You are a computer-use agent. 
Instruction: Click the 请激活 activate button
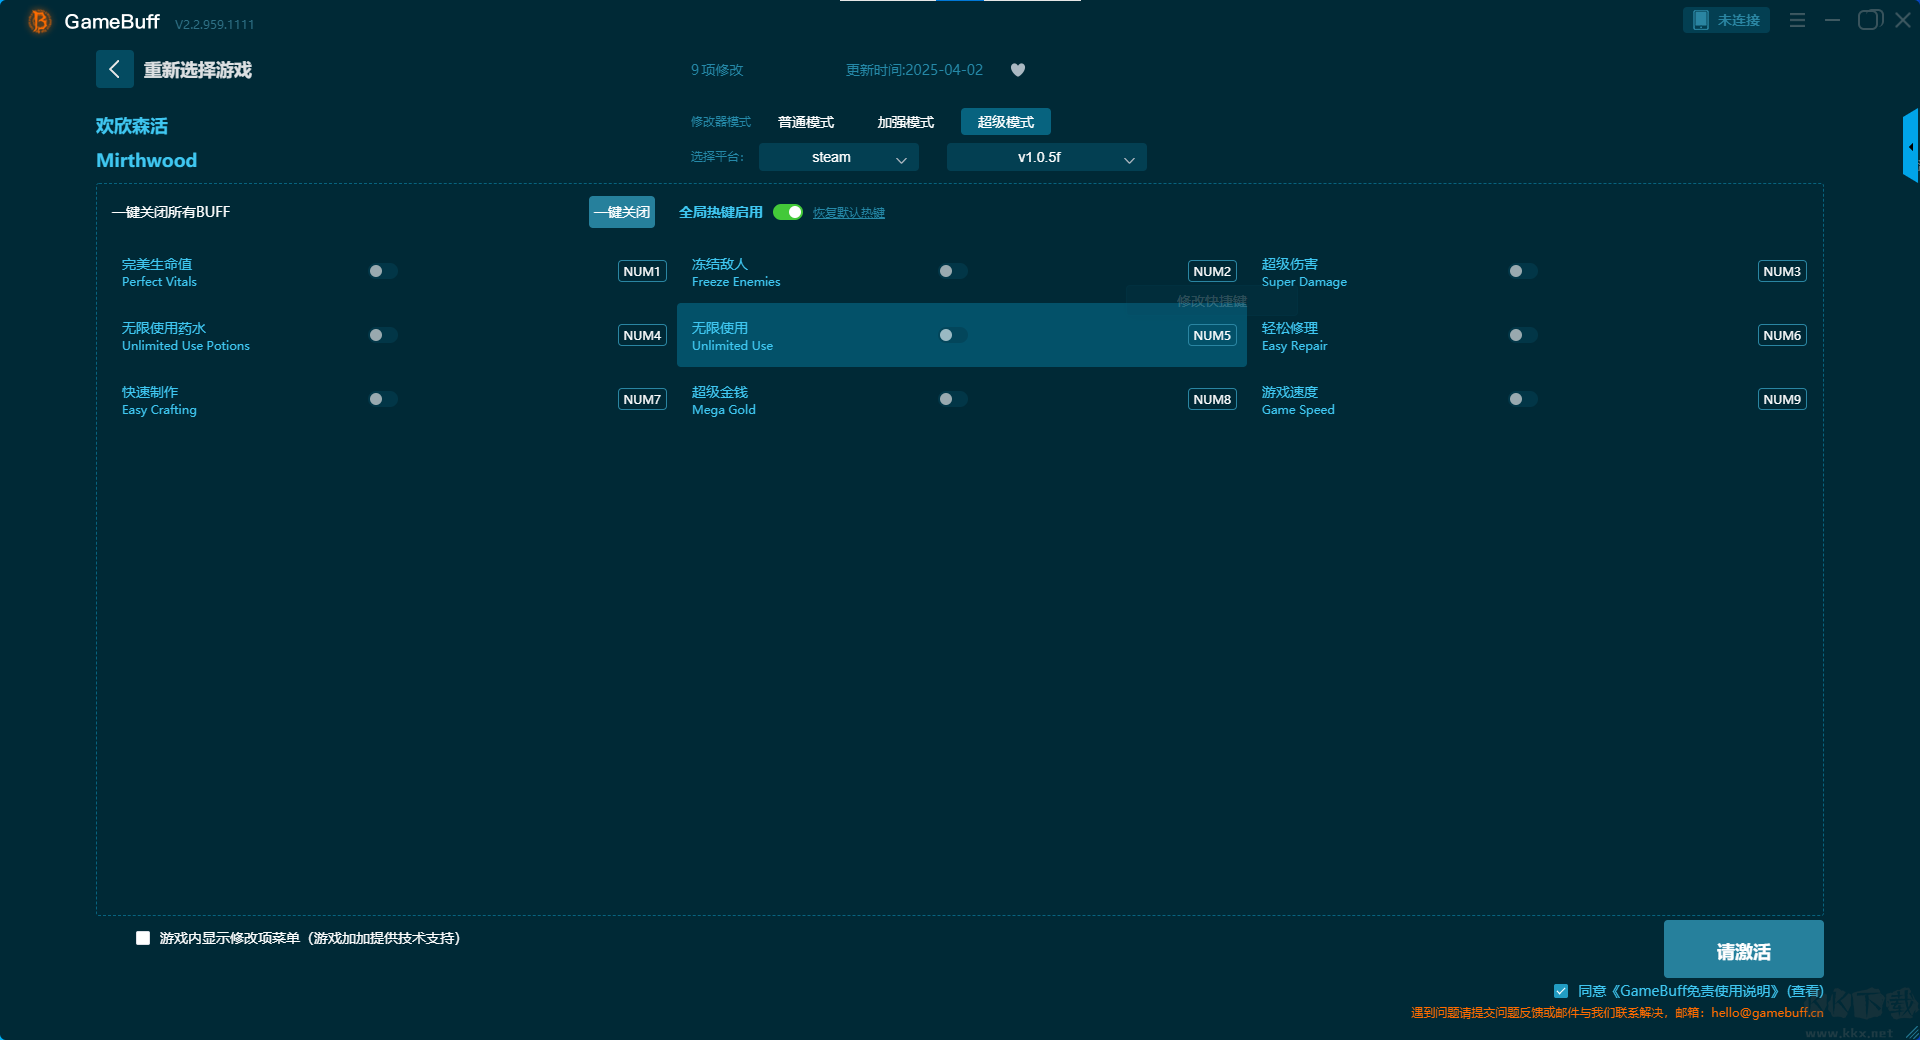click(x=1742, y=950)
